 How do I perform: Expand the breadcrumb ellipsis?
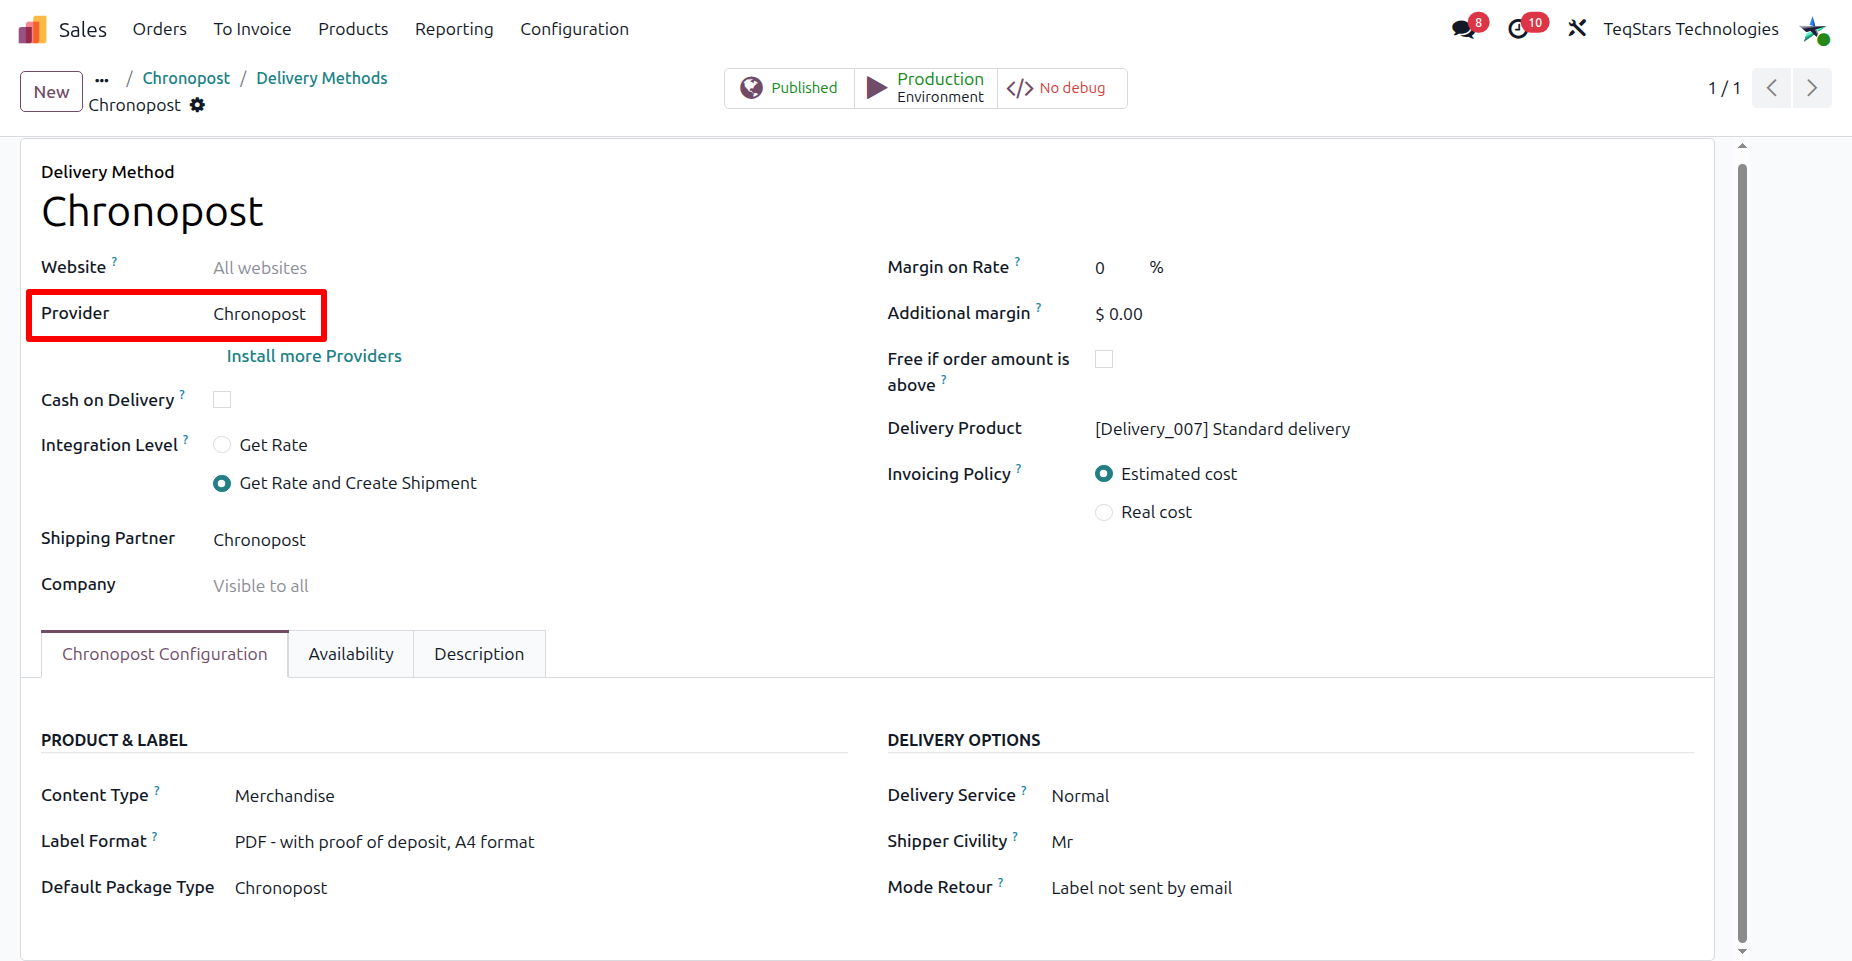(102, 79)
